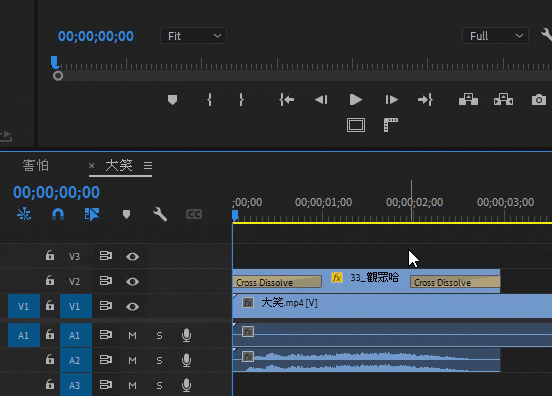Toggle A1 track targeting
The image size is (552, 396).
tap(76, 335)
